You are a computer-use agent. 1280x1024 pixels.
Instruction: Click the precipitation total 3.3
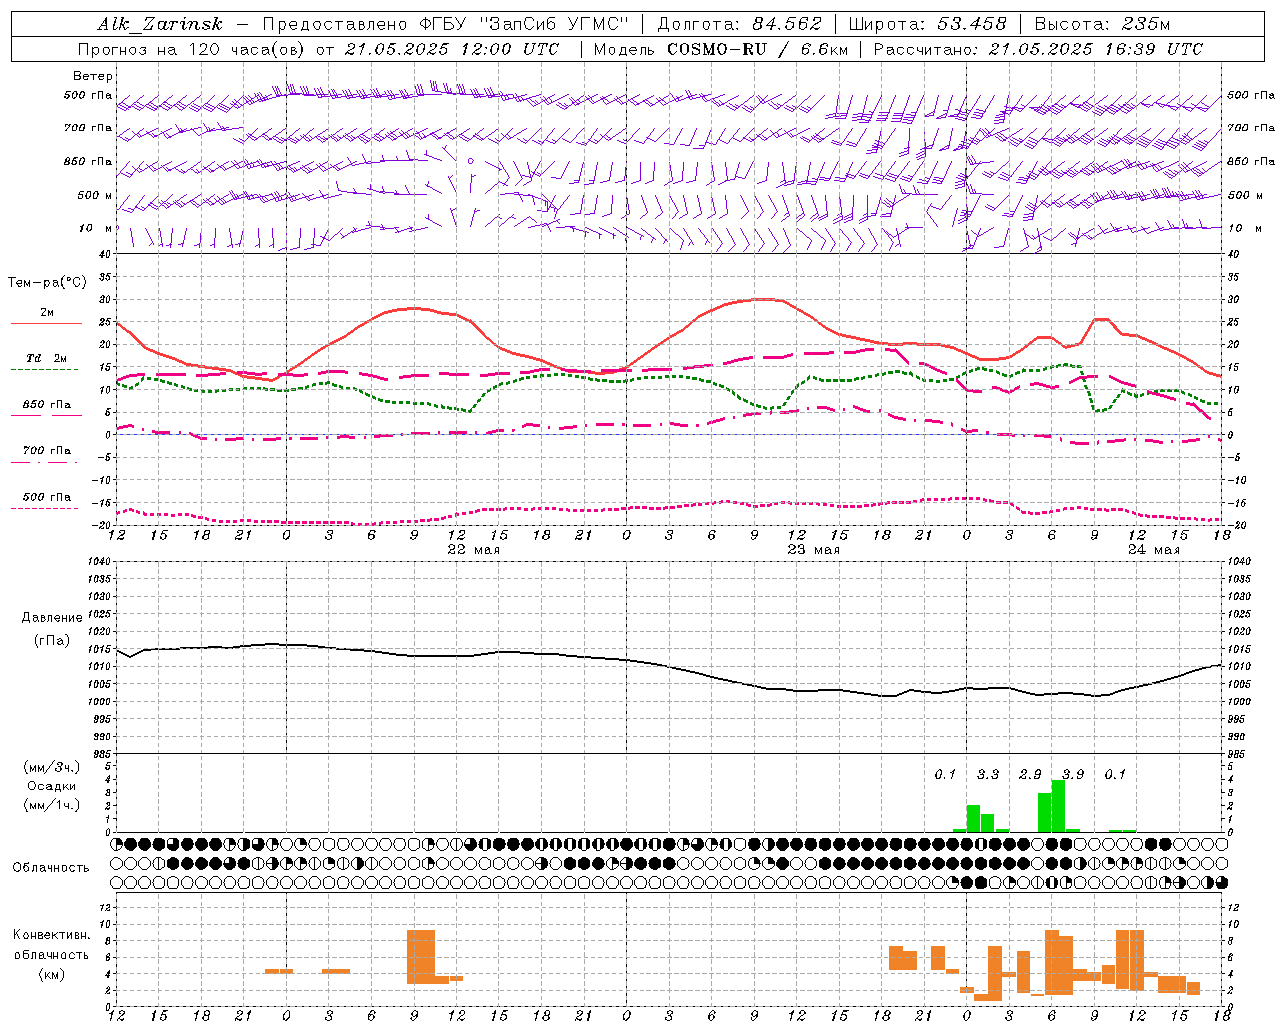tap(988, 774)
